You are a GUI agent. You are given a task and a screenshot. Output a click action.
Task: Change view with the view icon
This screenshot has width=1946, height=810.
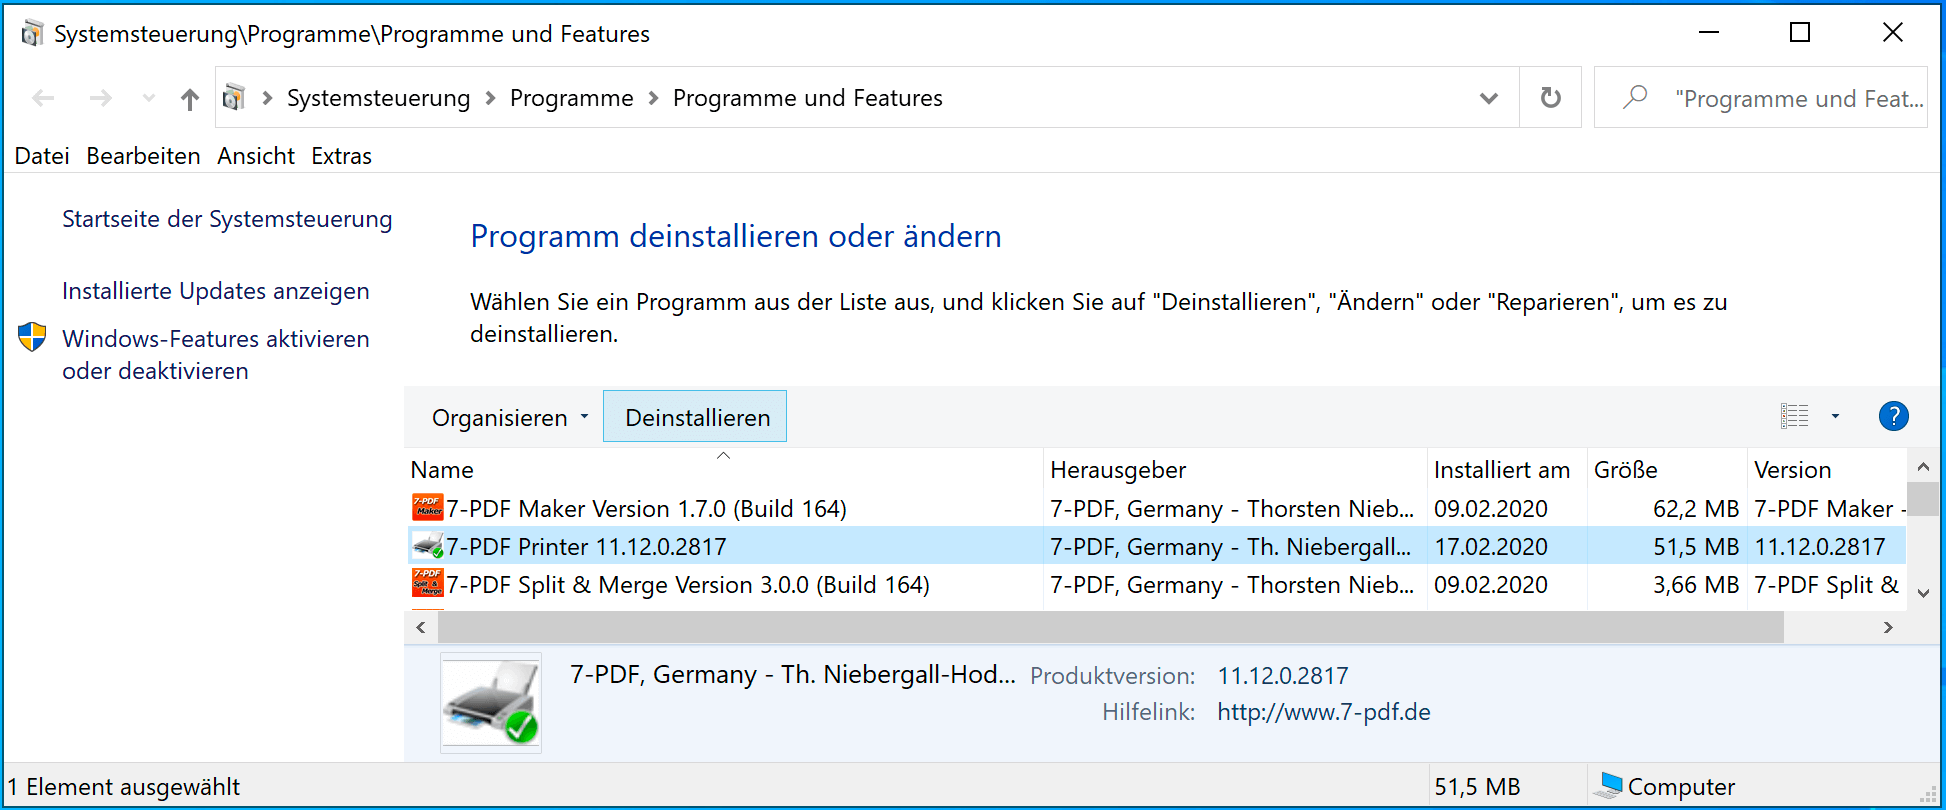click(x=1794, y=416)
